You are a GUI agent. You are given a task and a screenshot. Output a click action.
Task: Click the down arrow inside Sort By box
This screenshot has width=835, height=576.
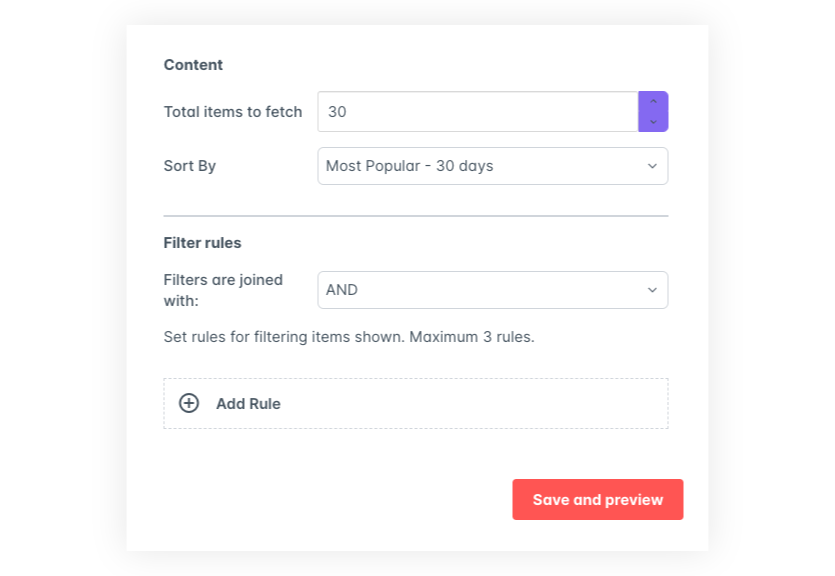click(652, 166)
